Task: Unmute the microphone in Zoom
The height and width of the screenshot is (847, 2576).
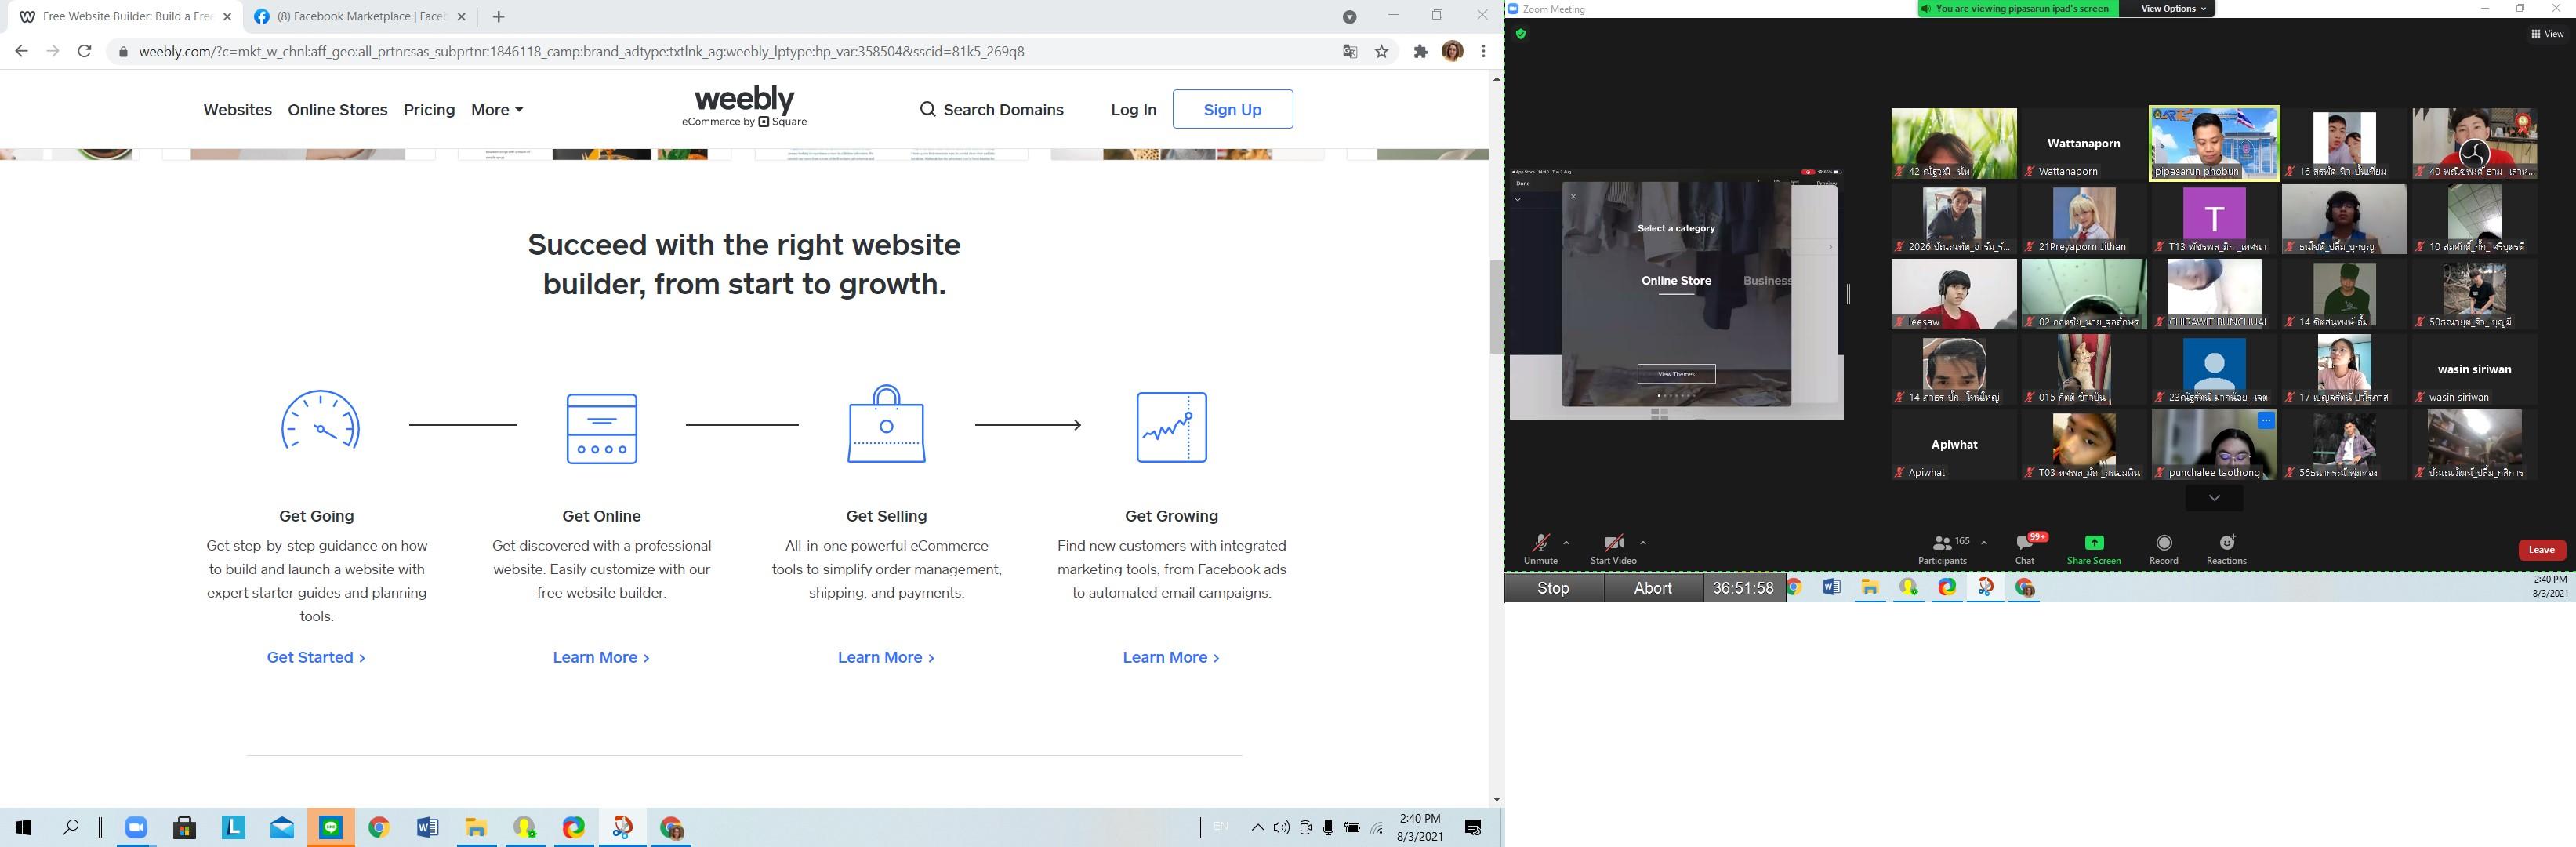Action: (x=1540, y=549)
